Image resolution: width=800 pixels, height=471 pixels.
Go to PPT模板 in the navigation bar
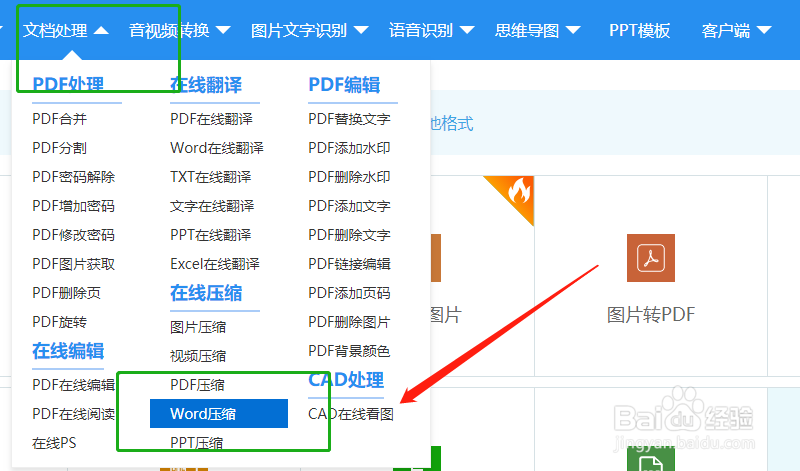(x=639, y=31)
